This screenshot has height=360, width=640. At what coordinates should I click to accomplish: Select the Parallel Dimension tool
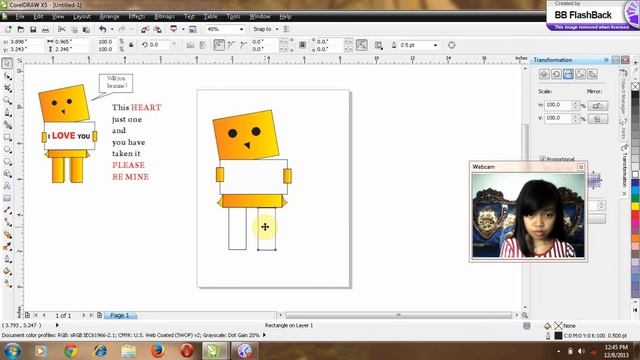pos(7,210)
